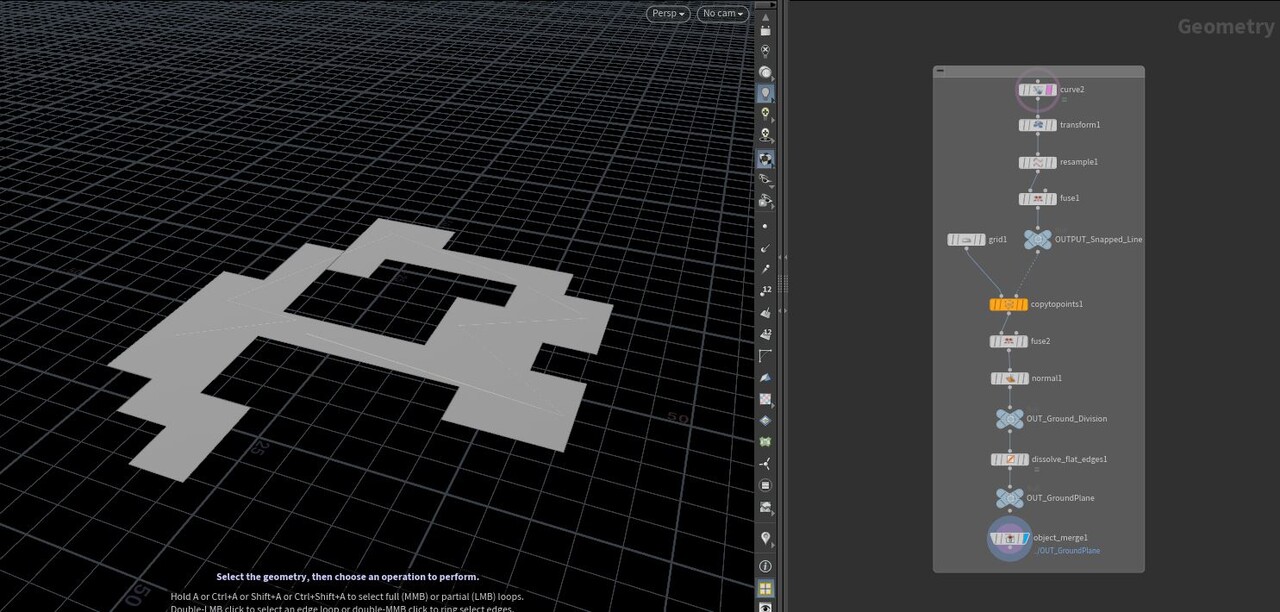The height and width of the screenshot is (612, 1280).
Task: Turn off viewport lighting with crossed-bulb icon
Action: [x=765, y=50]
